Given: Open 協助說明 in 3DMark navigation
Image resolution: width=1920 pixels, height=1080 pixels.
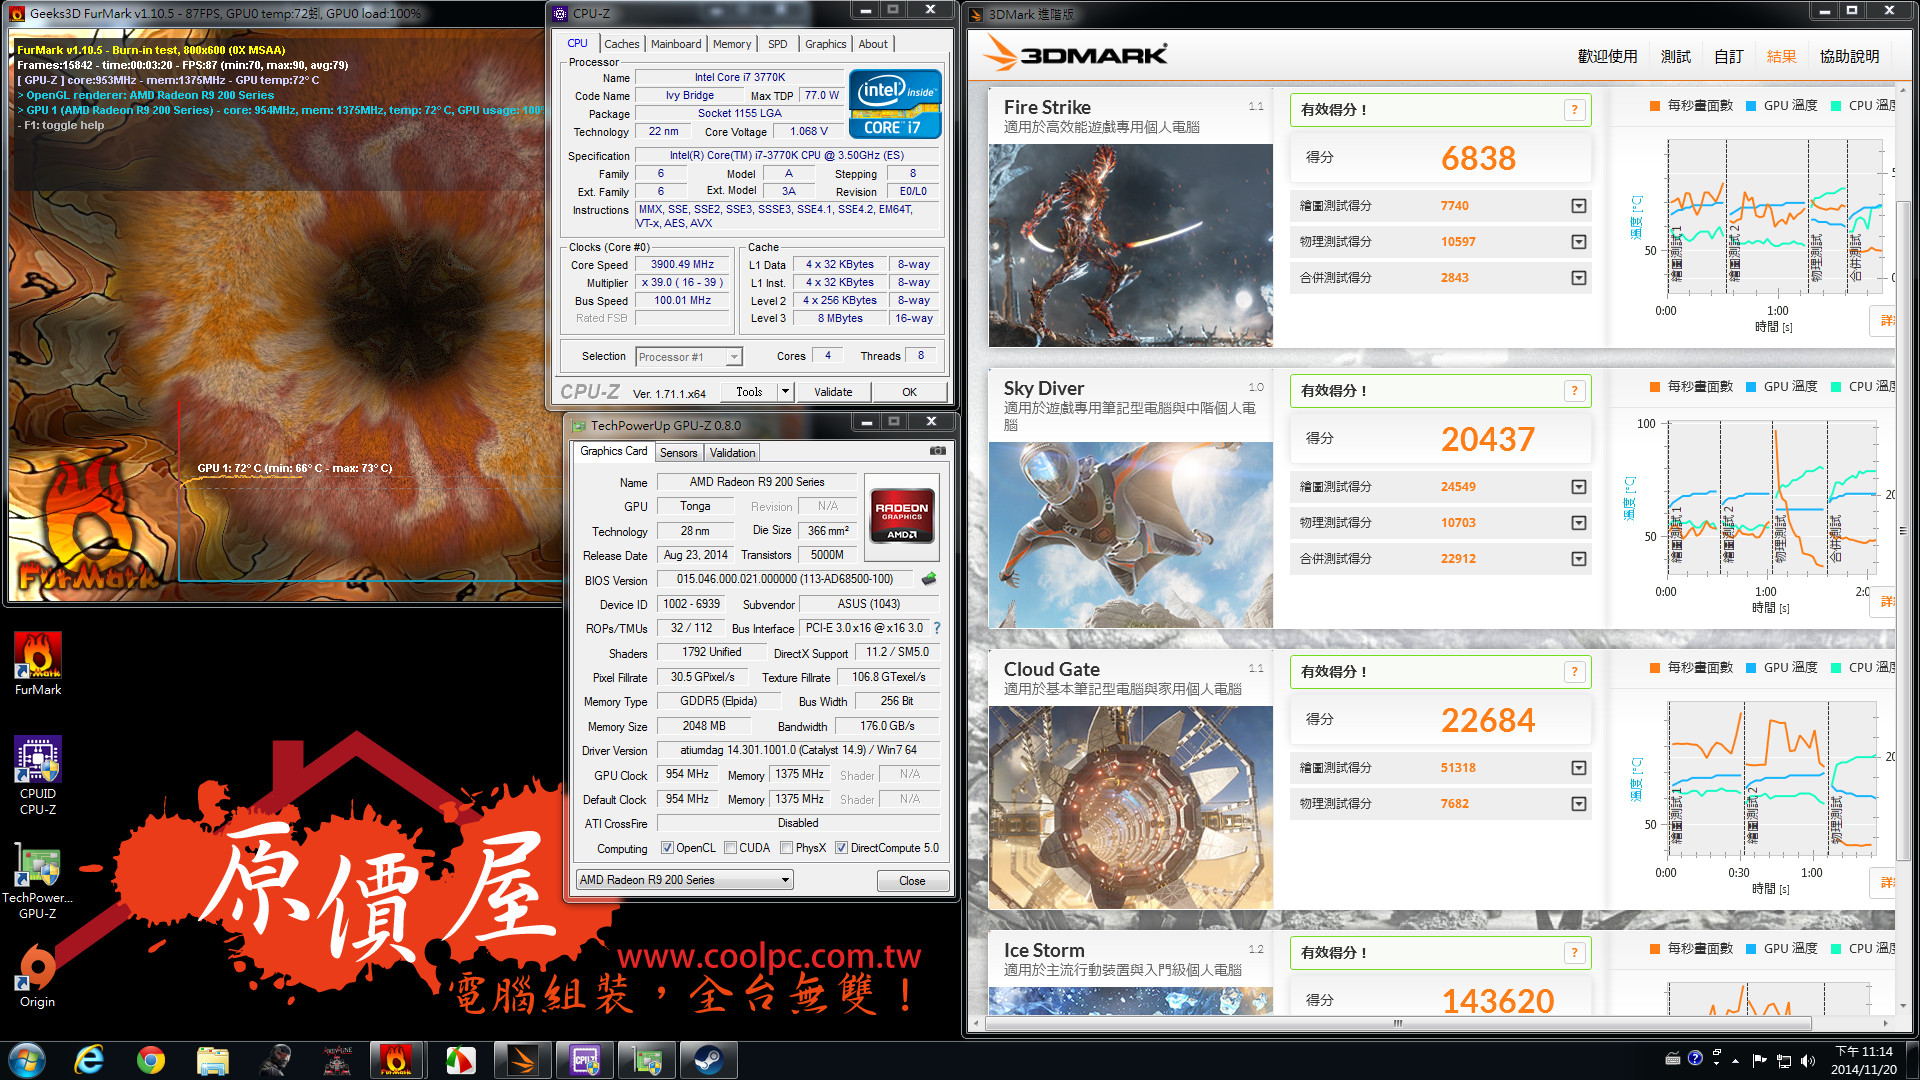Looking at the screenshot, I should tap(1849, 56).
